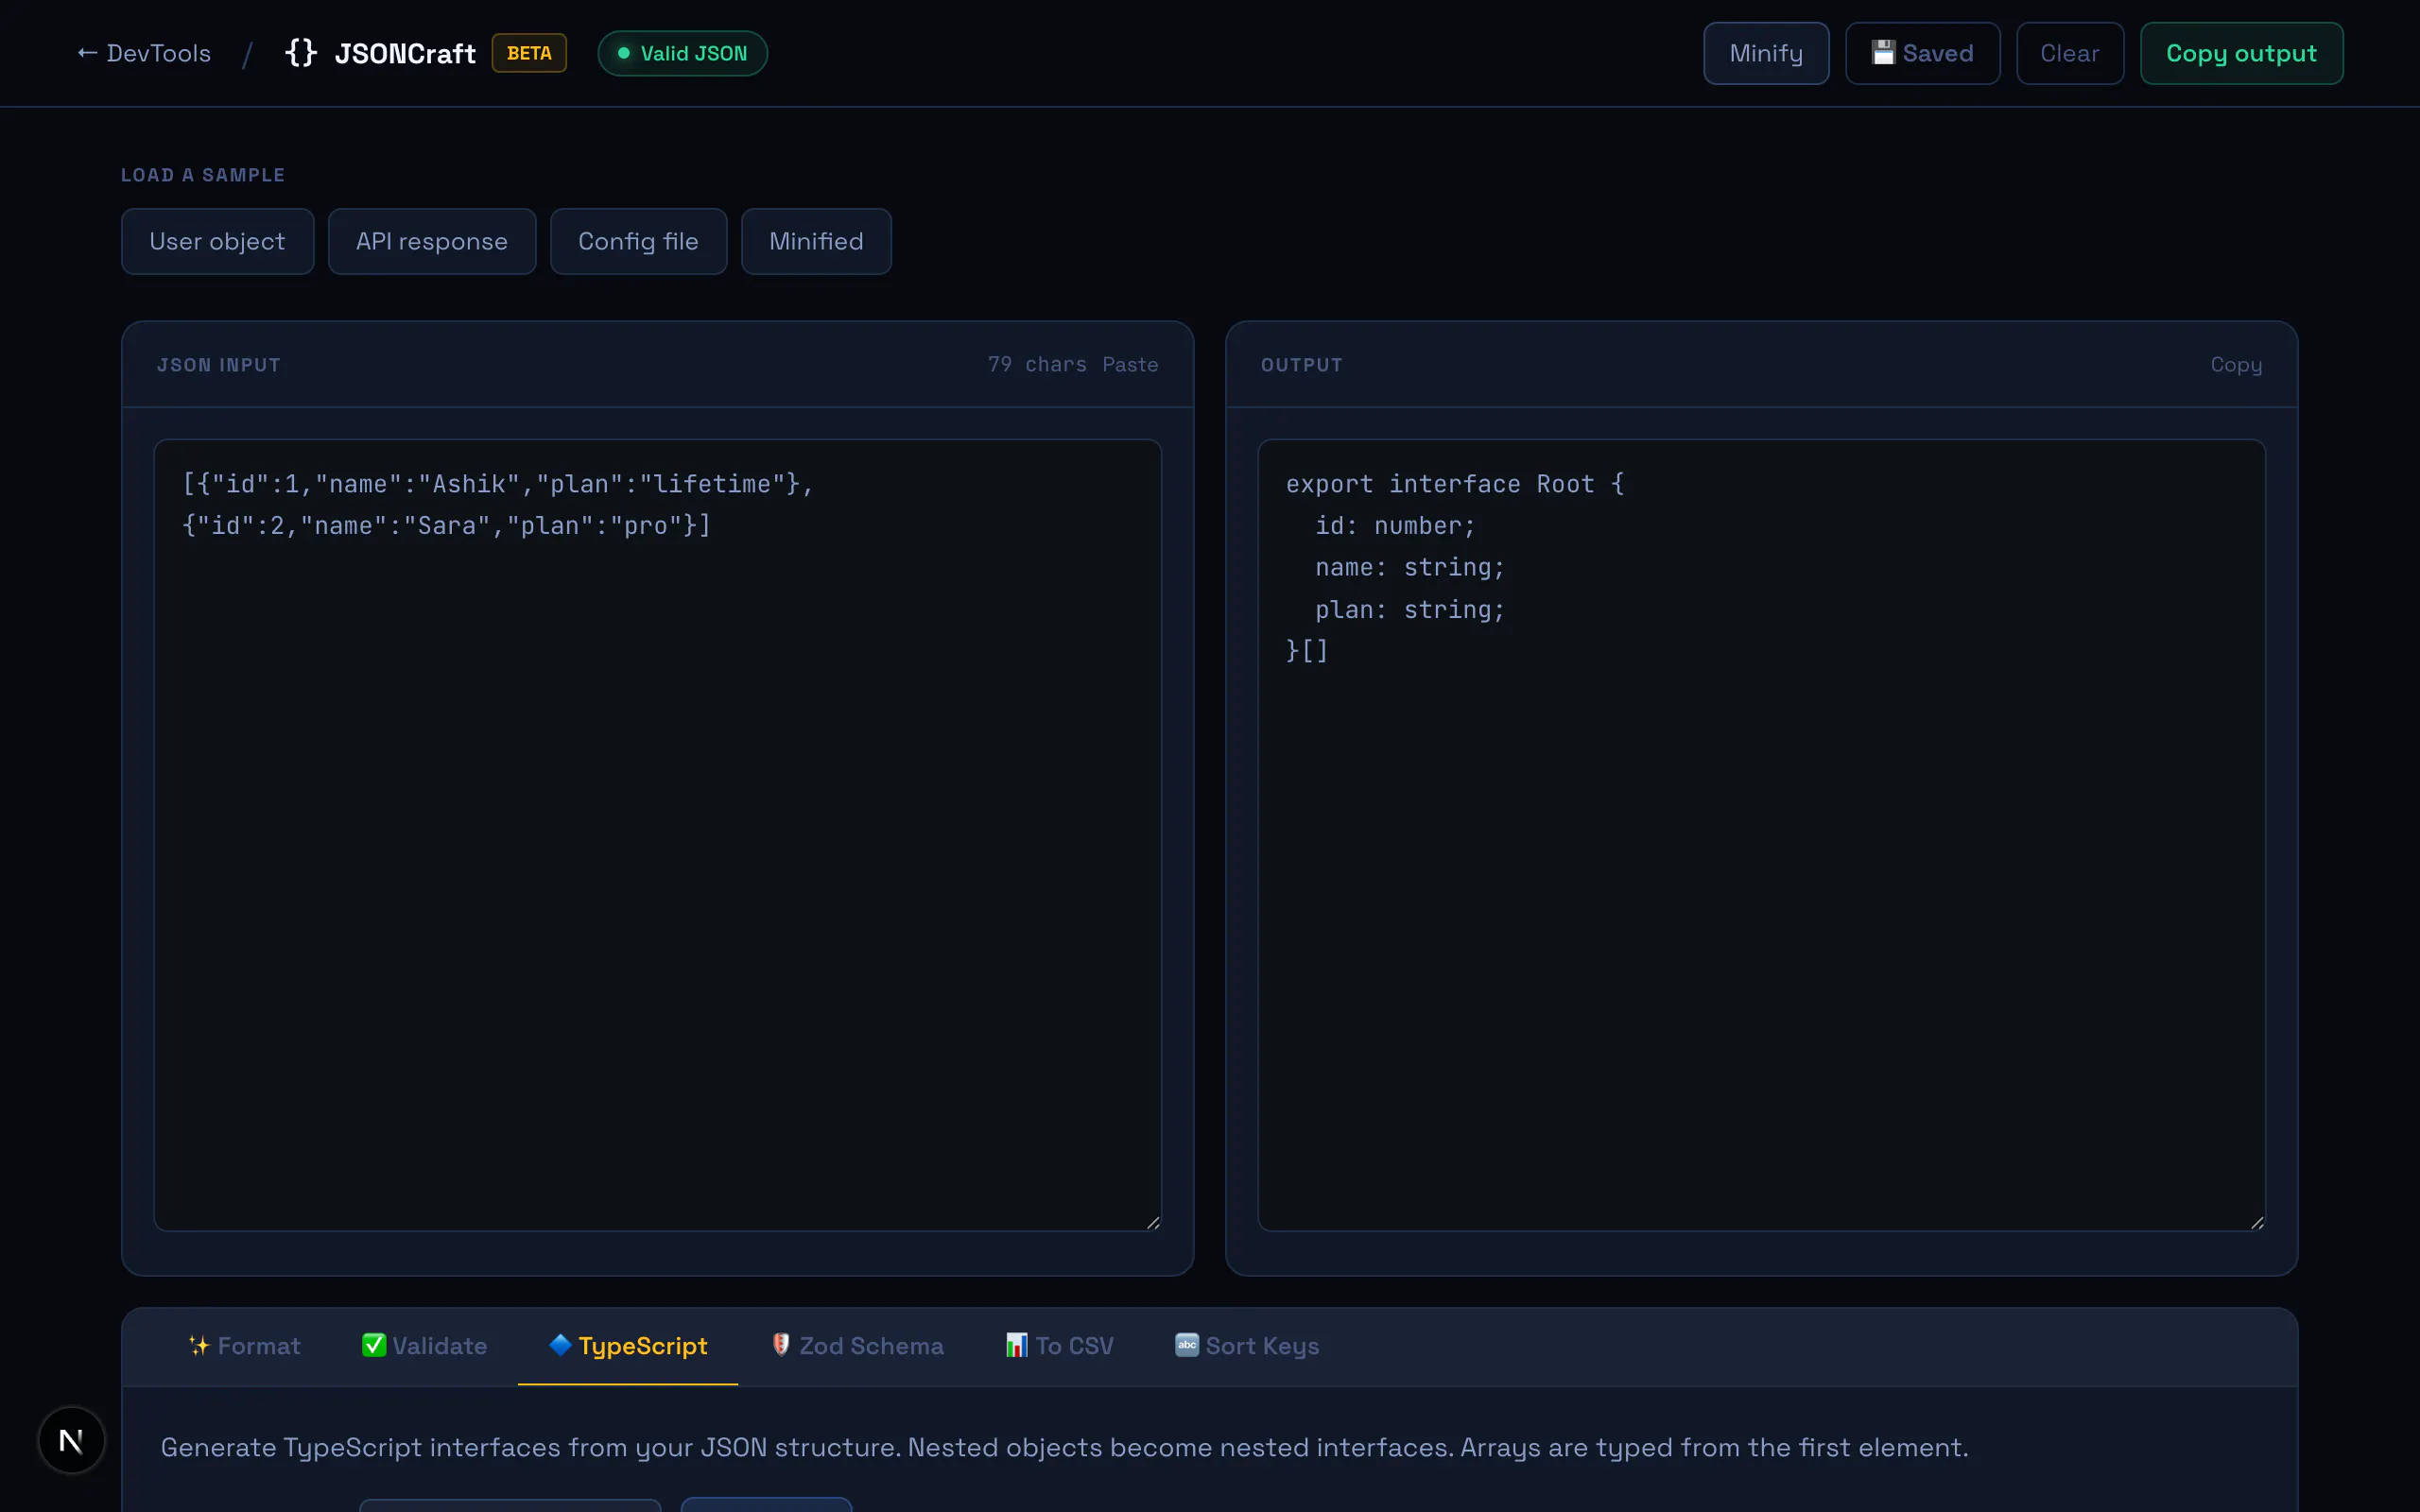Click the abc icon beside Sort Keys
2420x1512 pixels.
[x=1186, y=1345]
